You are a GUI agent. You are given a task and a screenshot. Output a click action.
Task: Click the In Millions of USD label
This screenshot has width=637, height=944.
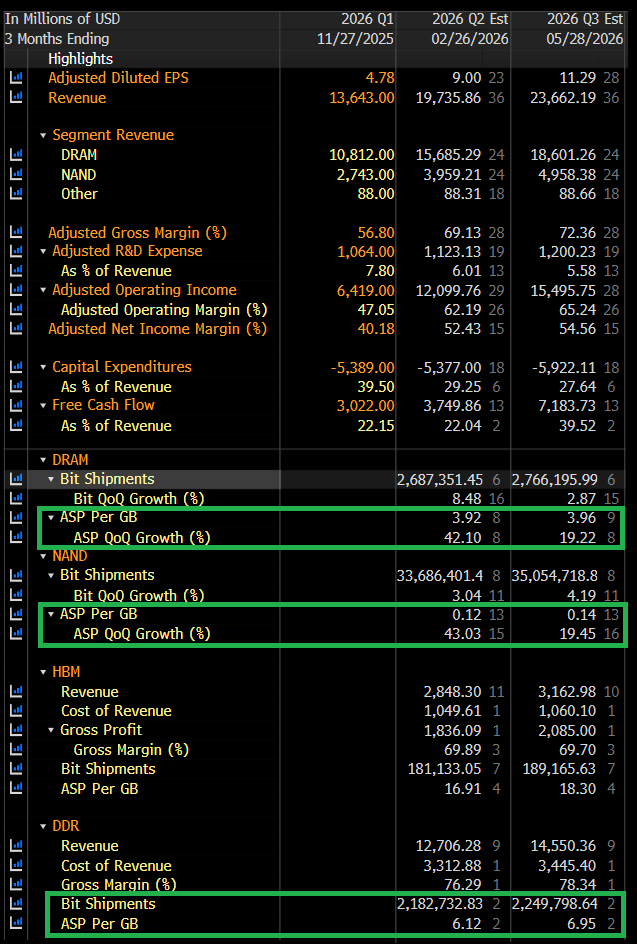[62, 19]
